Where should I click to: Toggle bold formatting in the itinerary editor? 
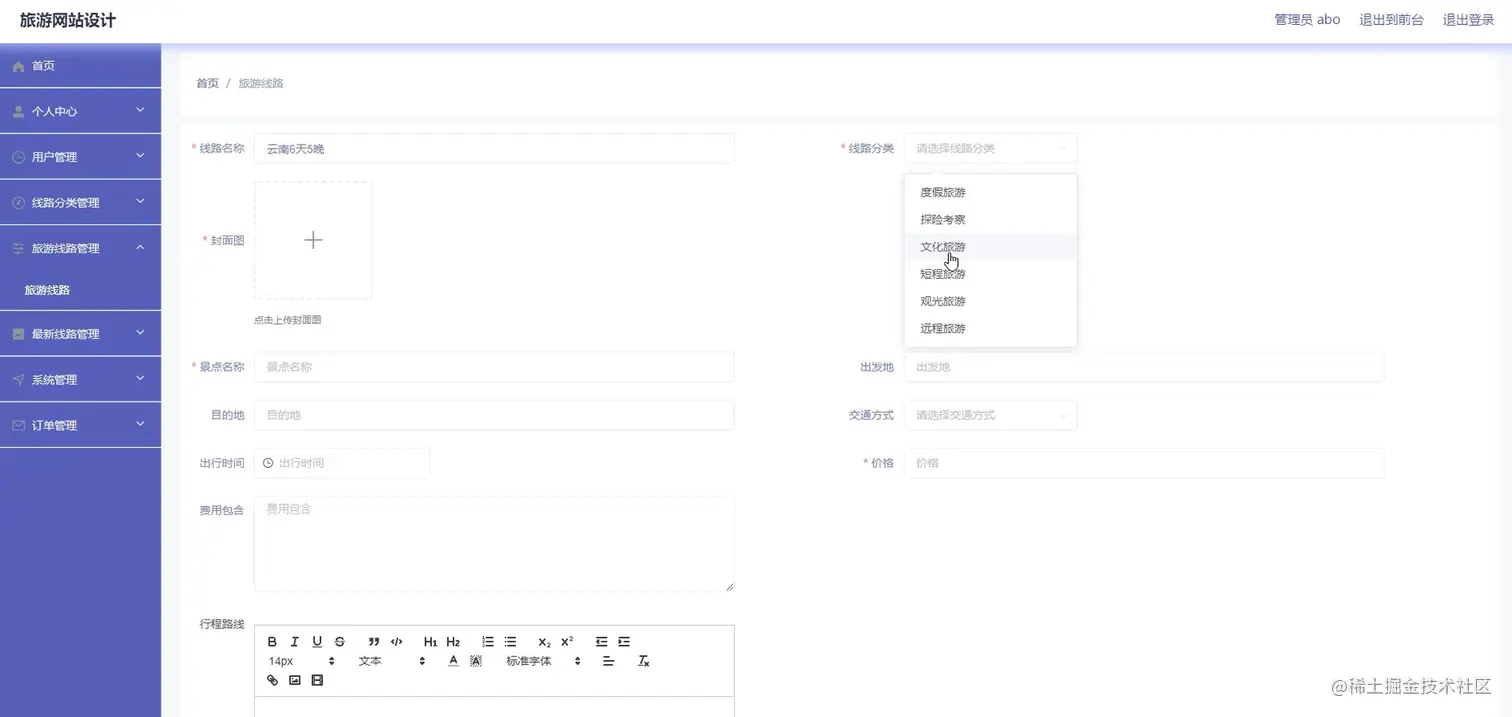[272, 641]
